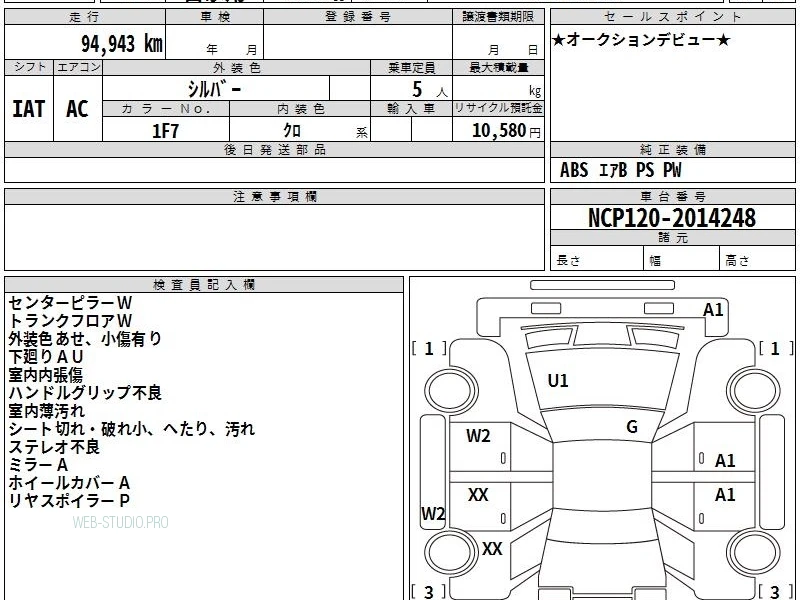800x600 pixels.
Task: Click the note リヤスポイラーP
Action: pos(69,501)
